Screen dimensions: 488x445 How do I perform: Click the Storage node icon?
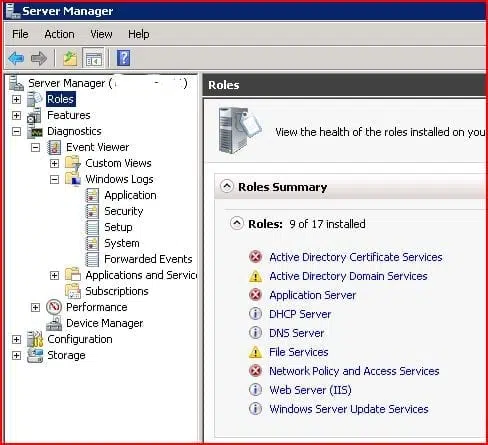(35, 355)
